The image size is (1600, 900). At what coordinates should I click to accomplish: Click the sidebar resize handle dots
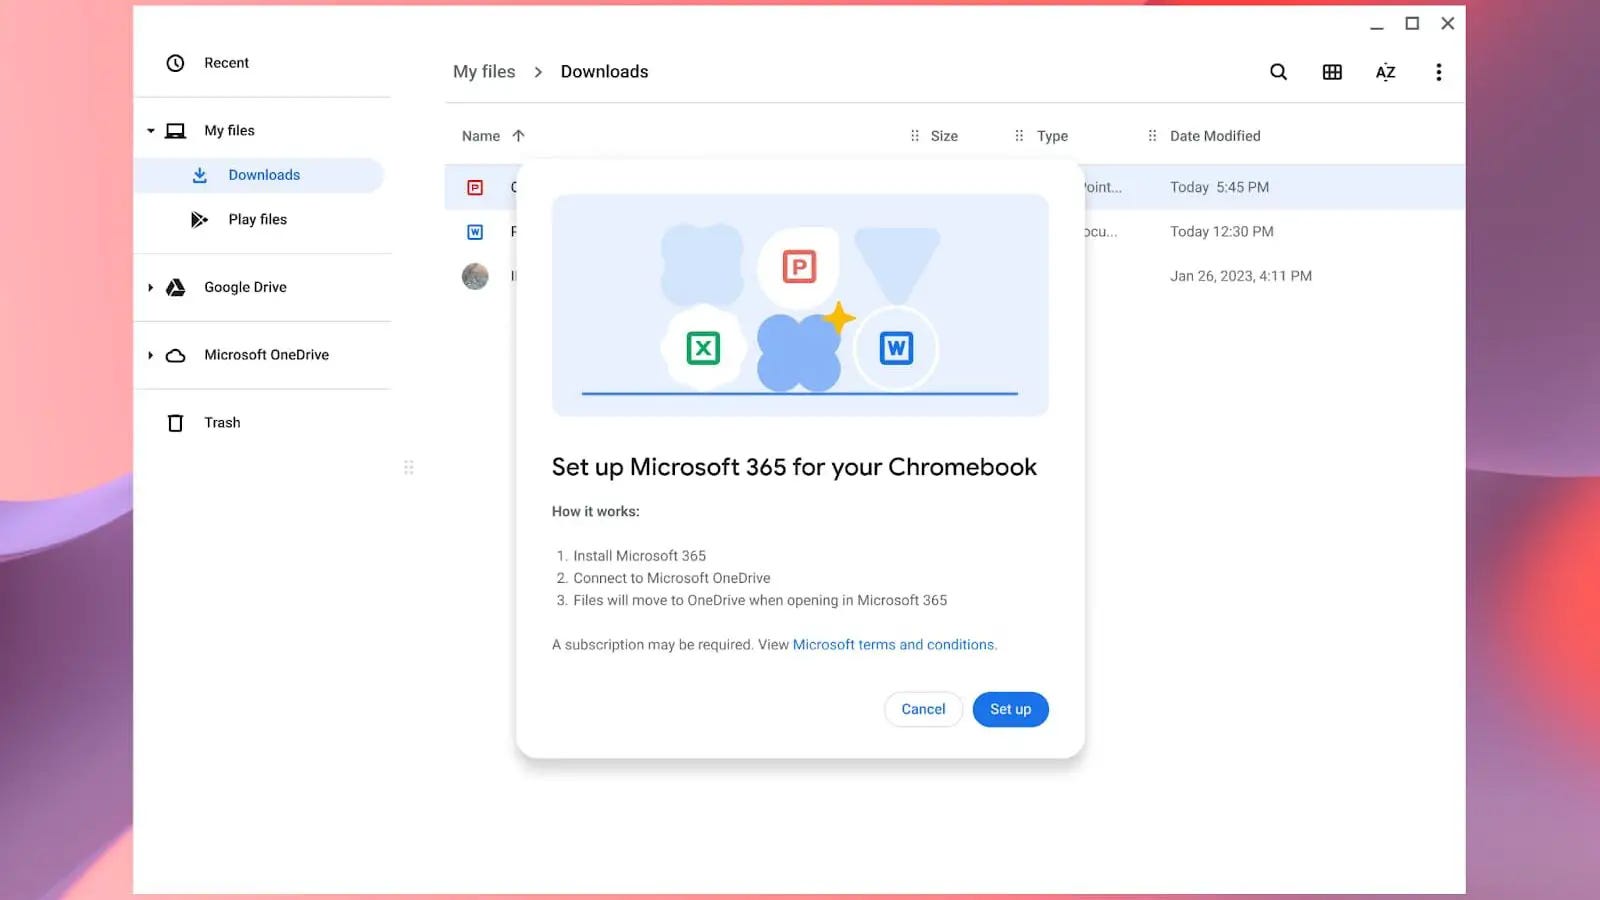pyautogui.click(x=408, y=467)
